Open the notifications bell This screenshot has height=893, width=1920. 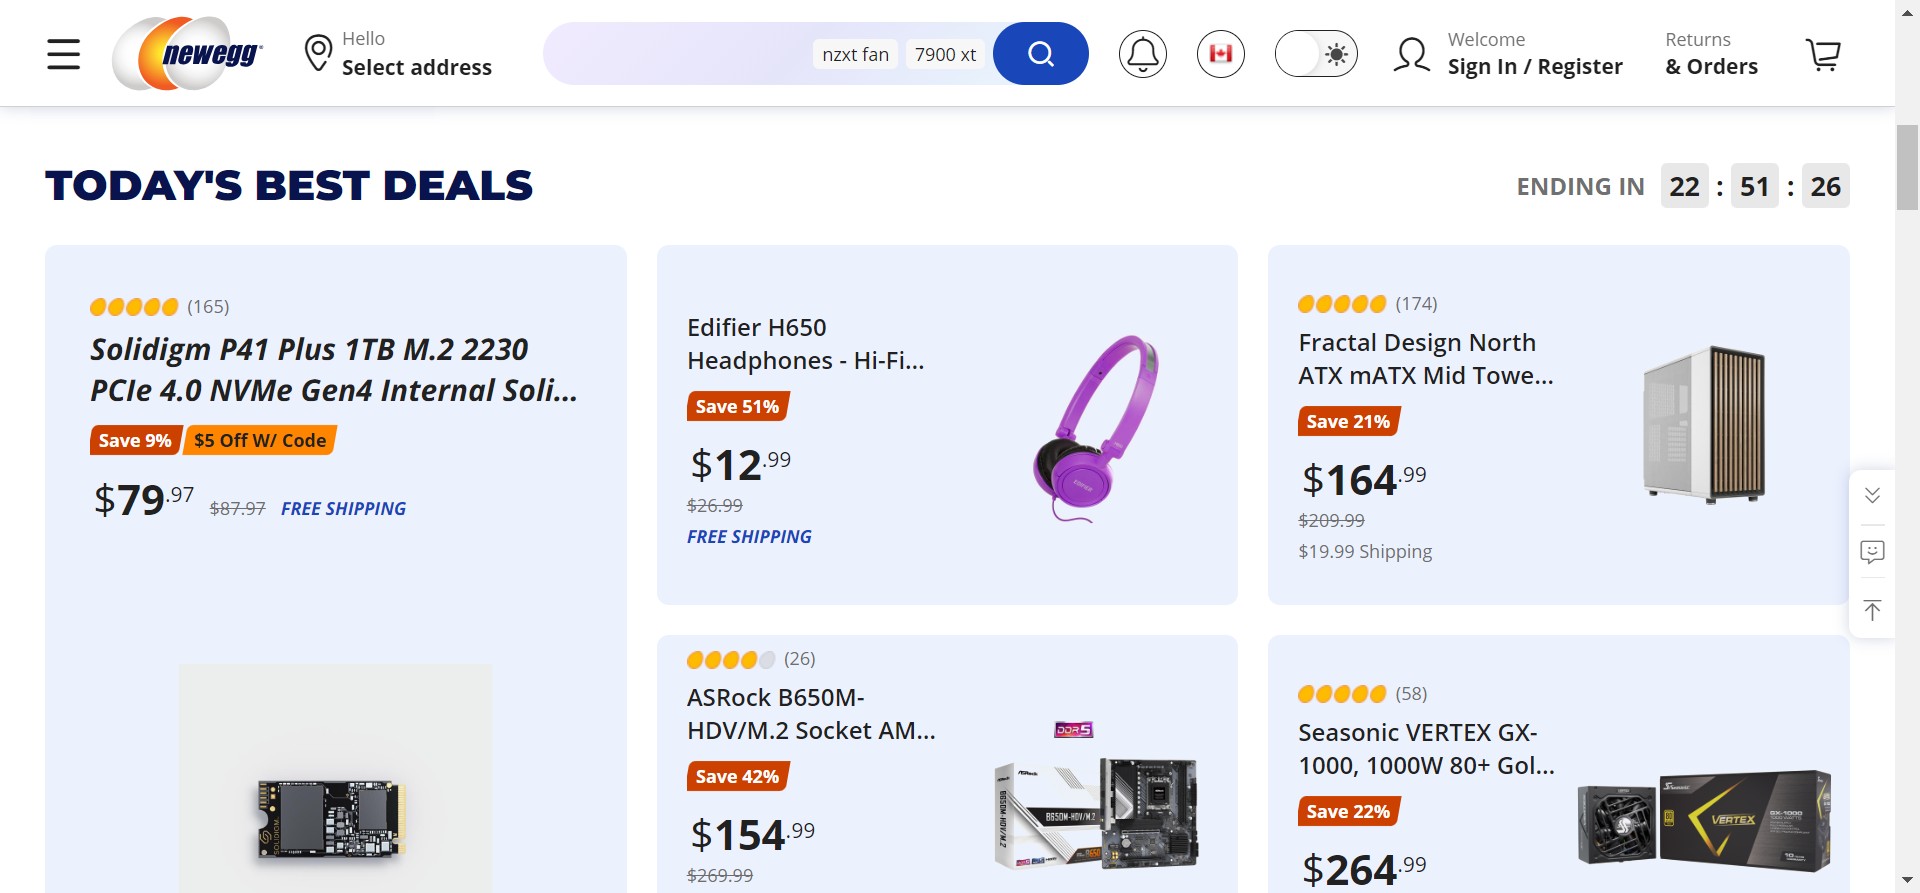1142,54
